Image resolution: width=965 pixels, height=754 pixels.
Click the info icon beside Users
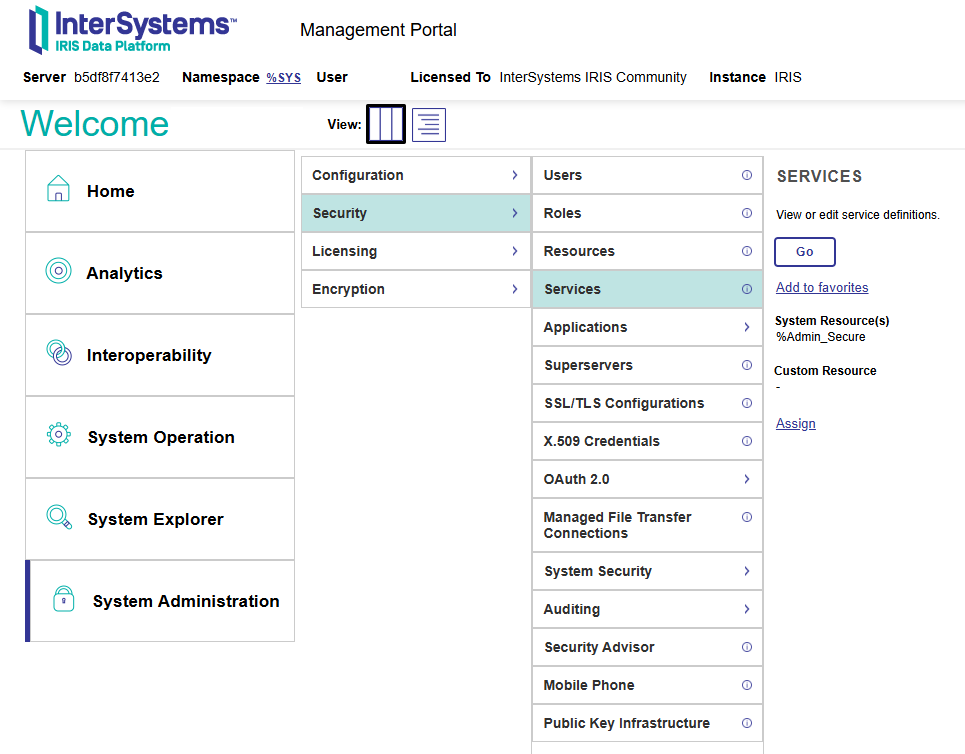tap(747, 175)
